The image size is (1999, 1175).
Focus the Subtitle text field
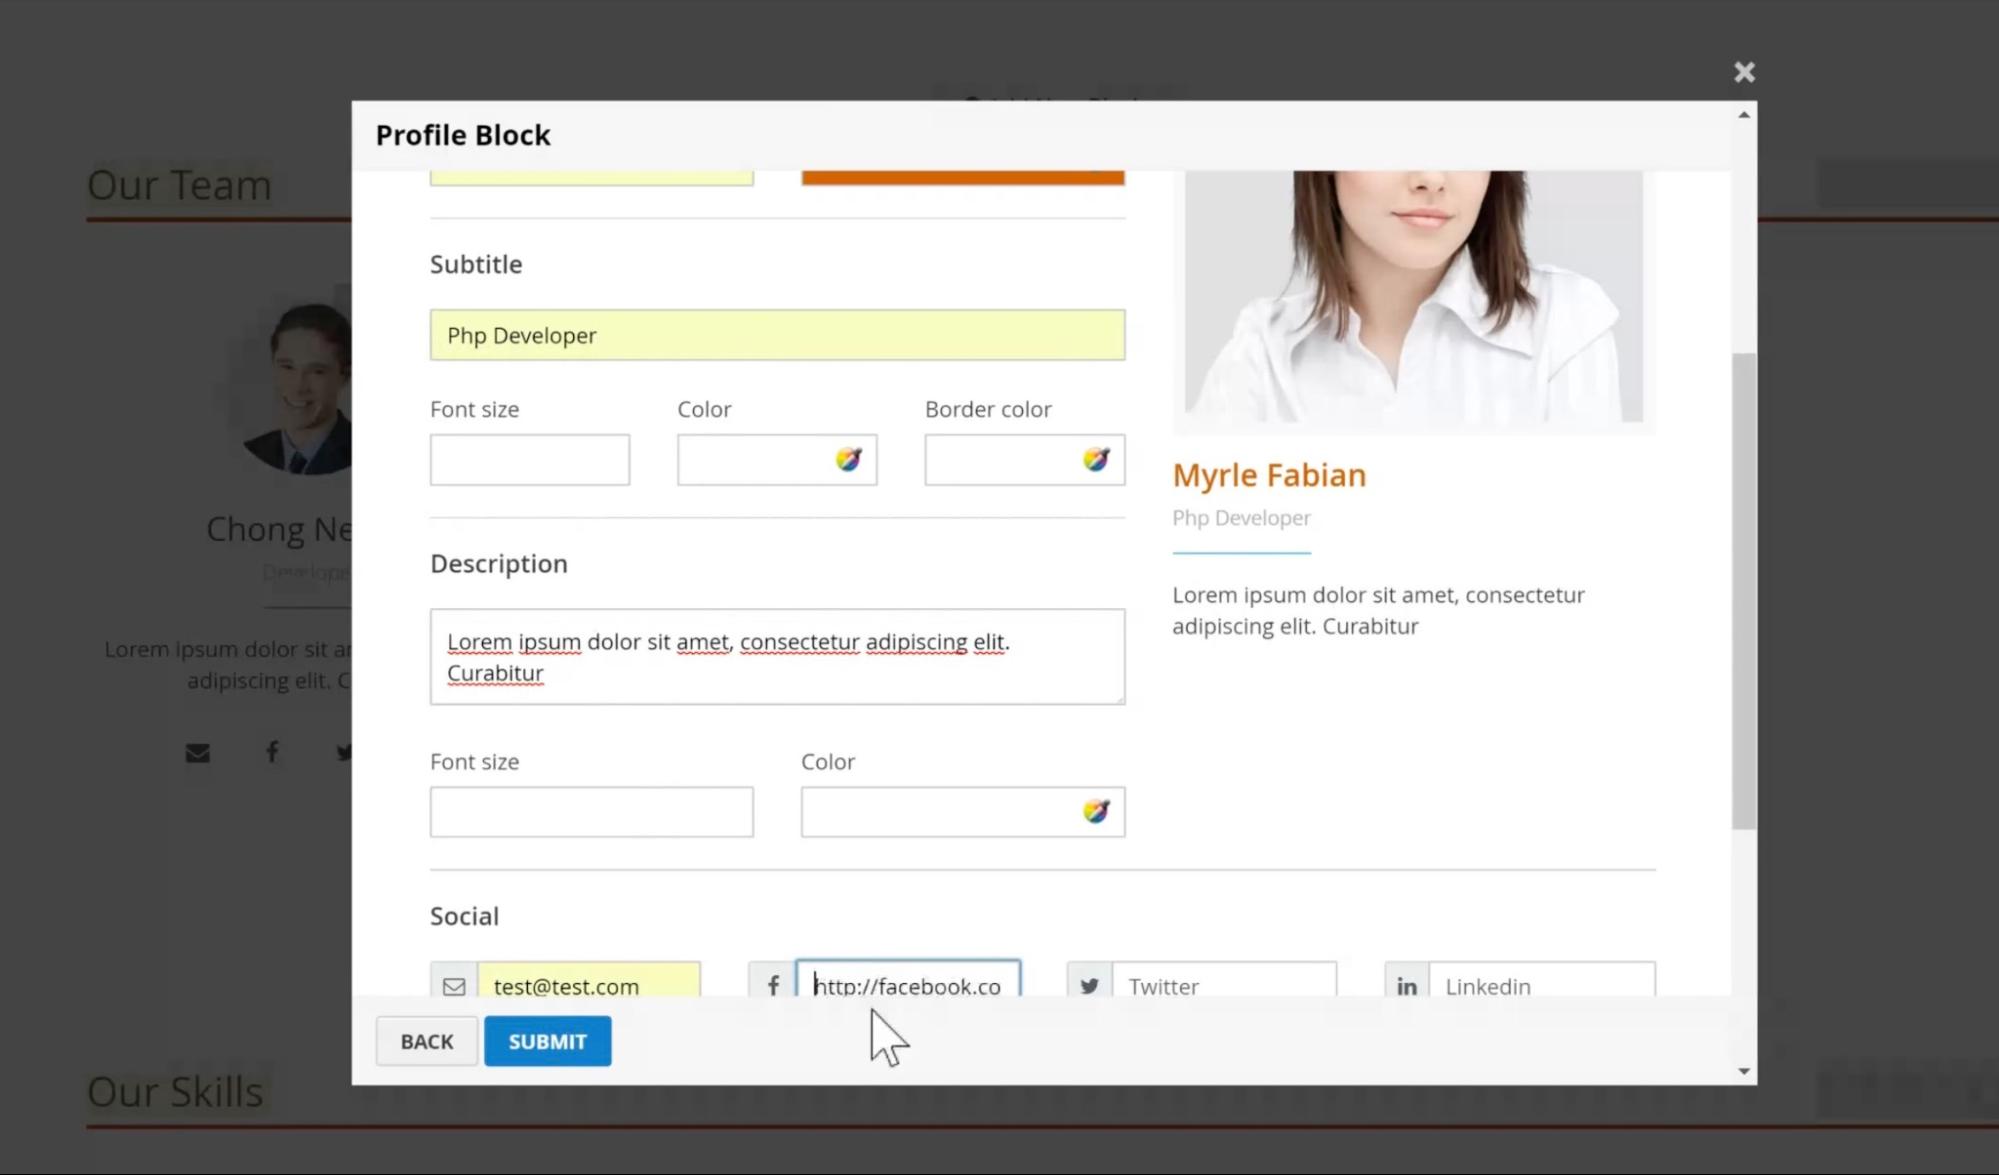click(x=777, y=335)
